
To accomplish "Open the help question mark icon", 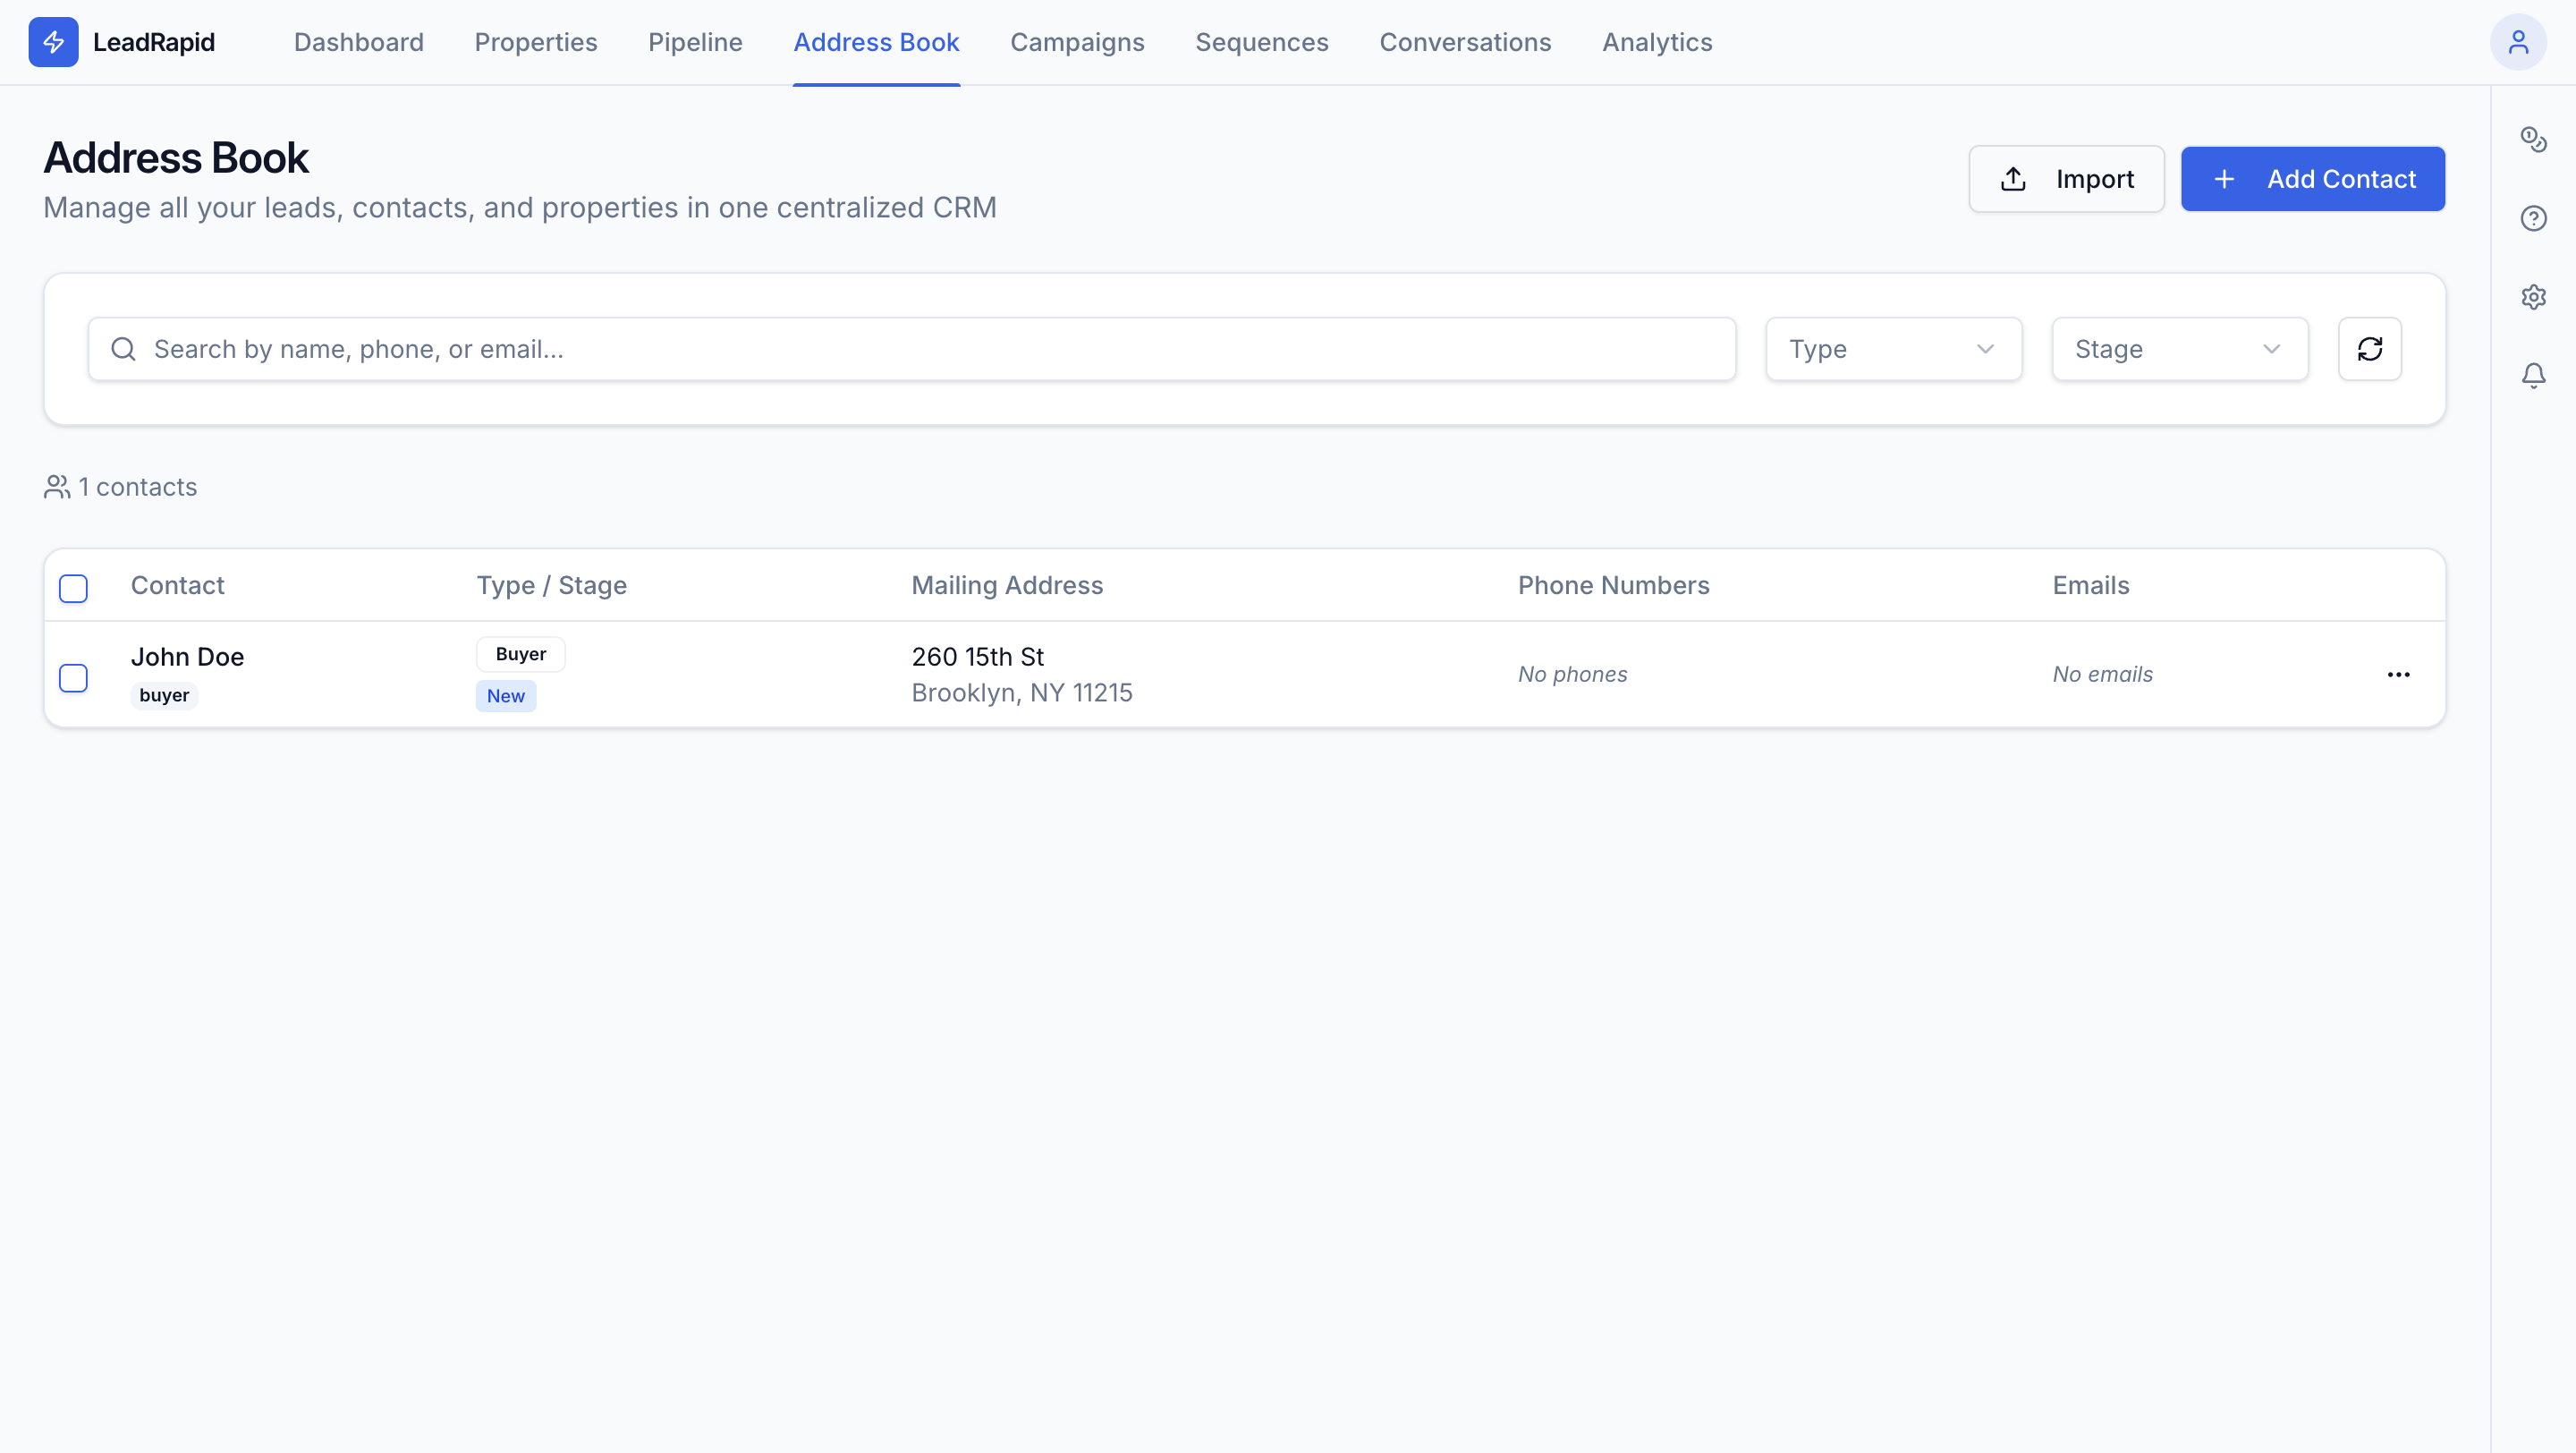I will [2533, 218].
